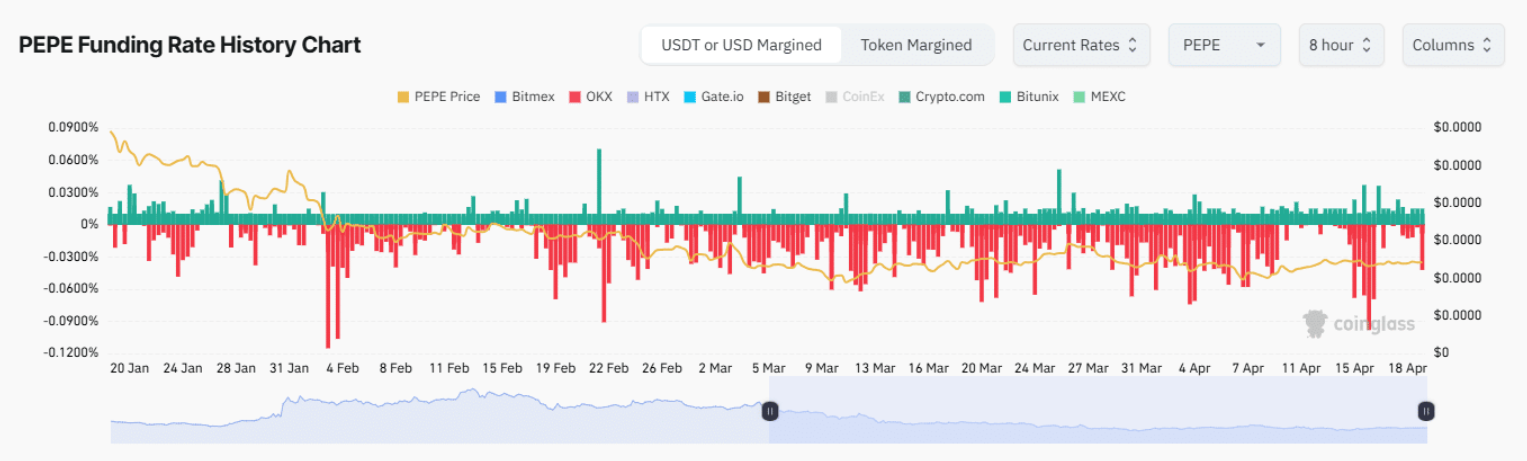The width and height of the screenshot is (1527, 461).
Task: Click the tallest green bar near 22 Feb
Action: coord(599,180)
